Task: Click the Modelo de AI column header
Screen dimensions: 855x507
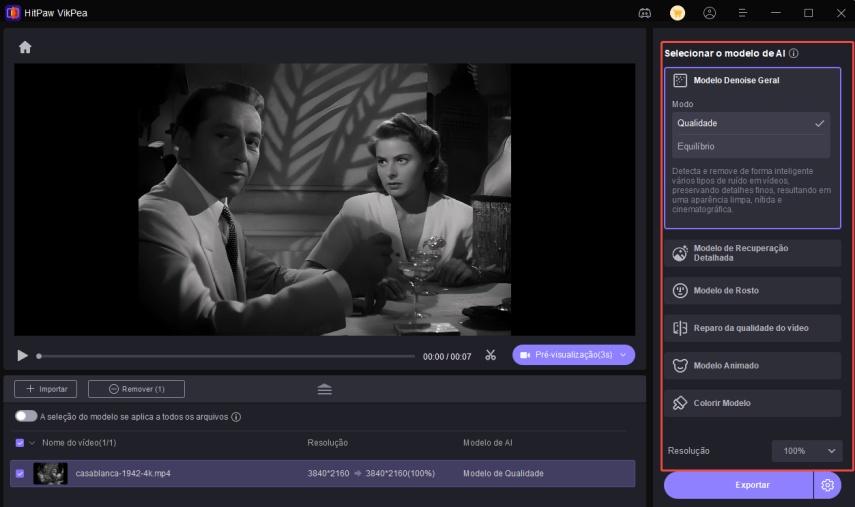Action: (x=487, y=443)
